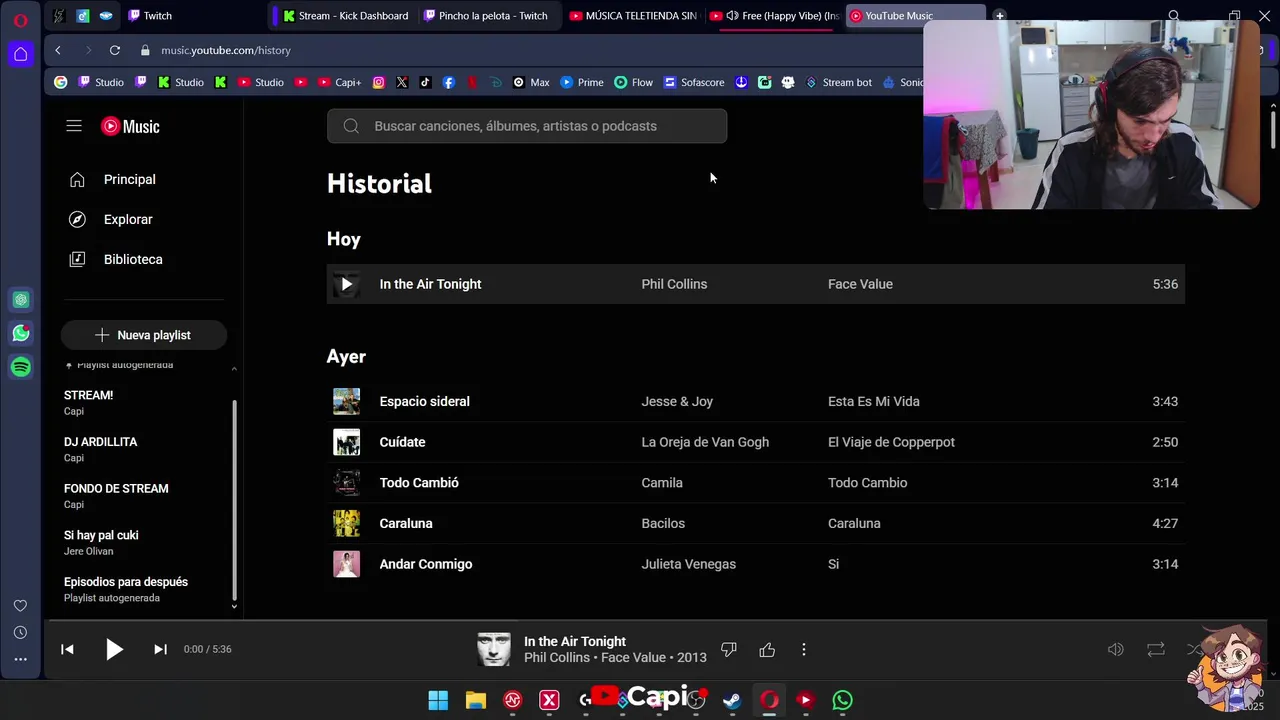Go back in browser history
1280x720 pixels.
58,50
